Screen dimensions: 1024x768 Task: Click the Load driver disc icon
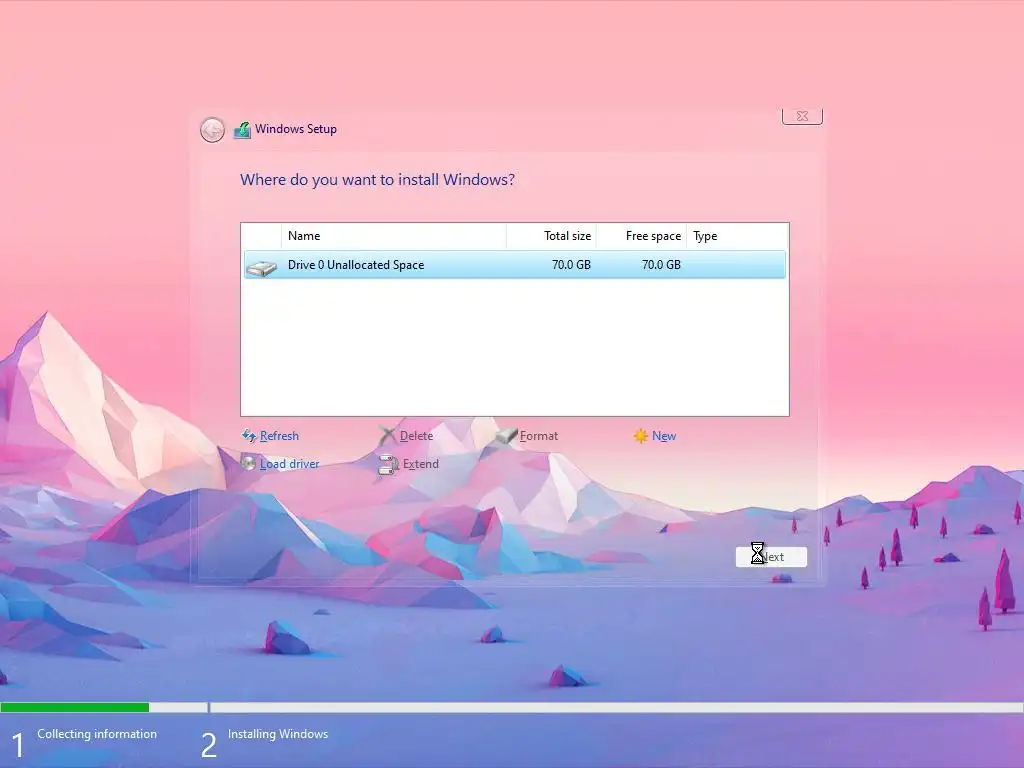tap(248, 463)
